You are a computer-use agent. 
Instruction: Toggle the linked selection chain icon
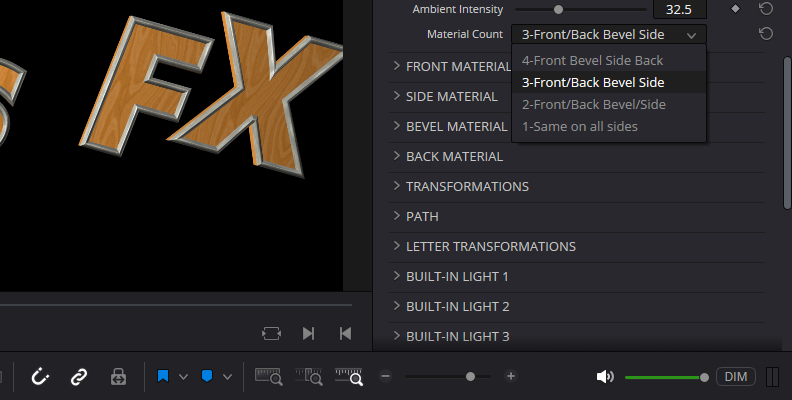pos(78,377)
